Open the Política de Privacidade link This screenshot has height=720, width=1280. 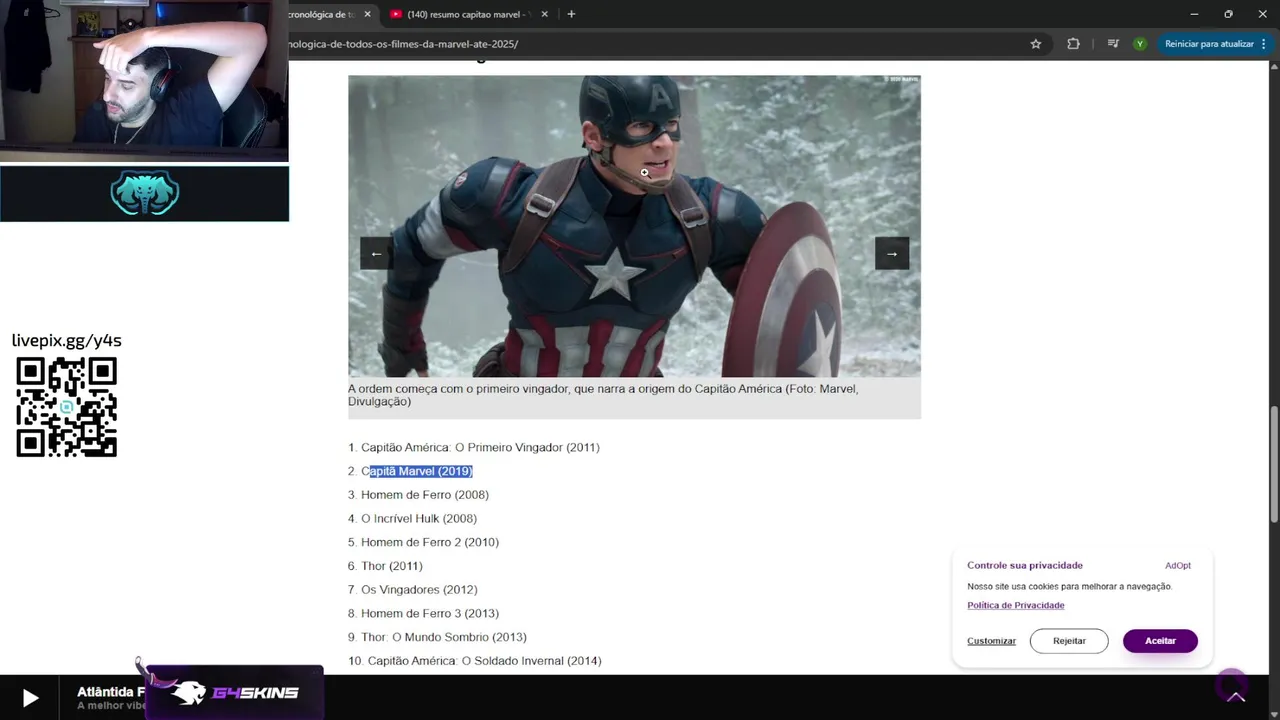(x=1015, y=605)
